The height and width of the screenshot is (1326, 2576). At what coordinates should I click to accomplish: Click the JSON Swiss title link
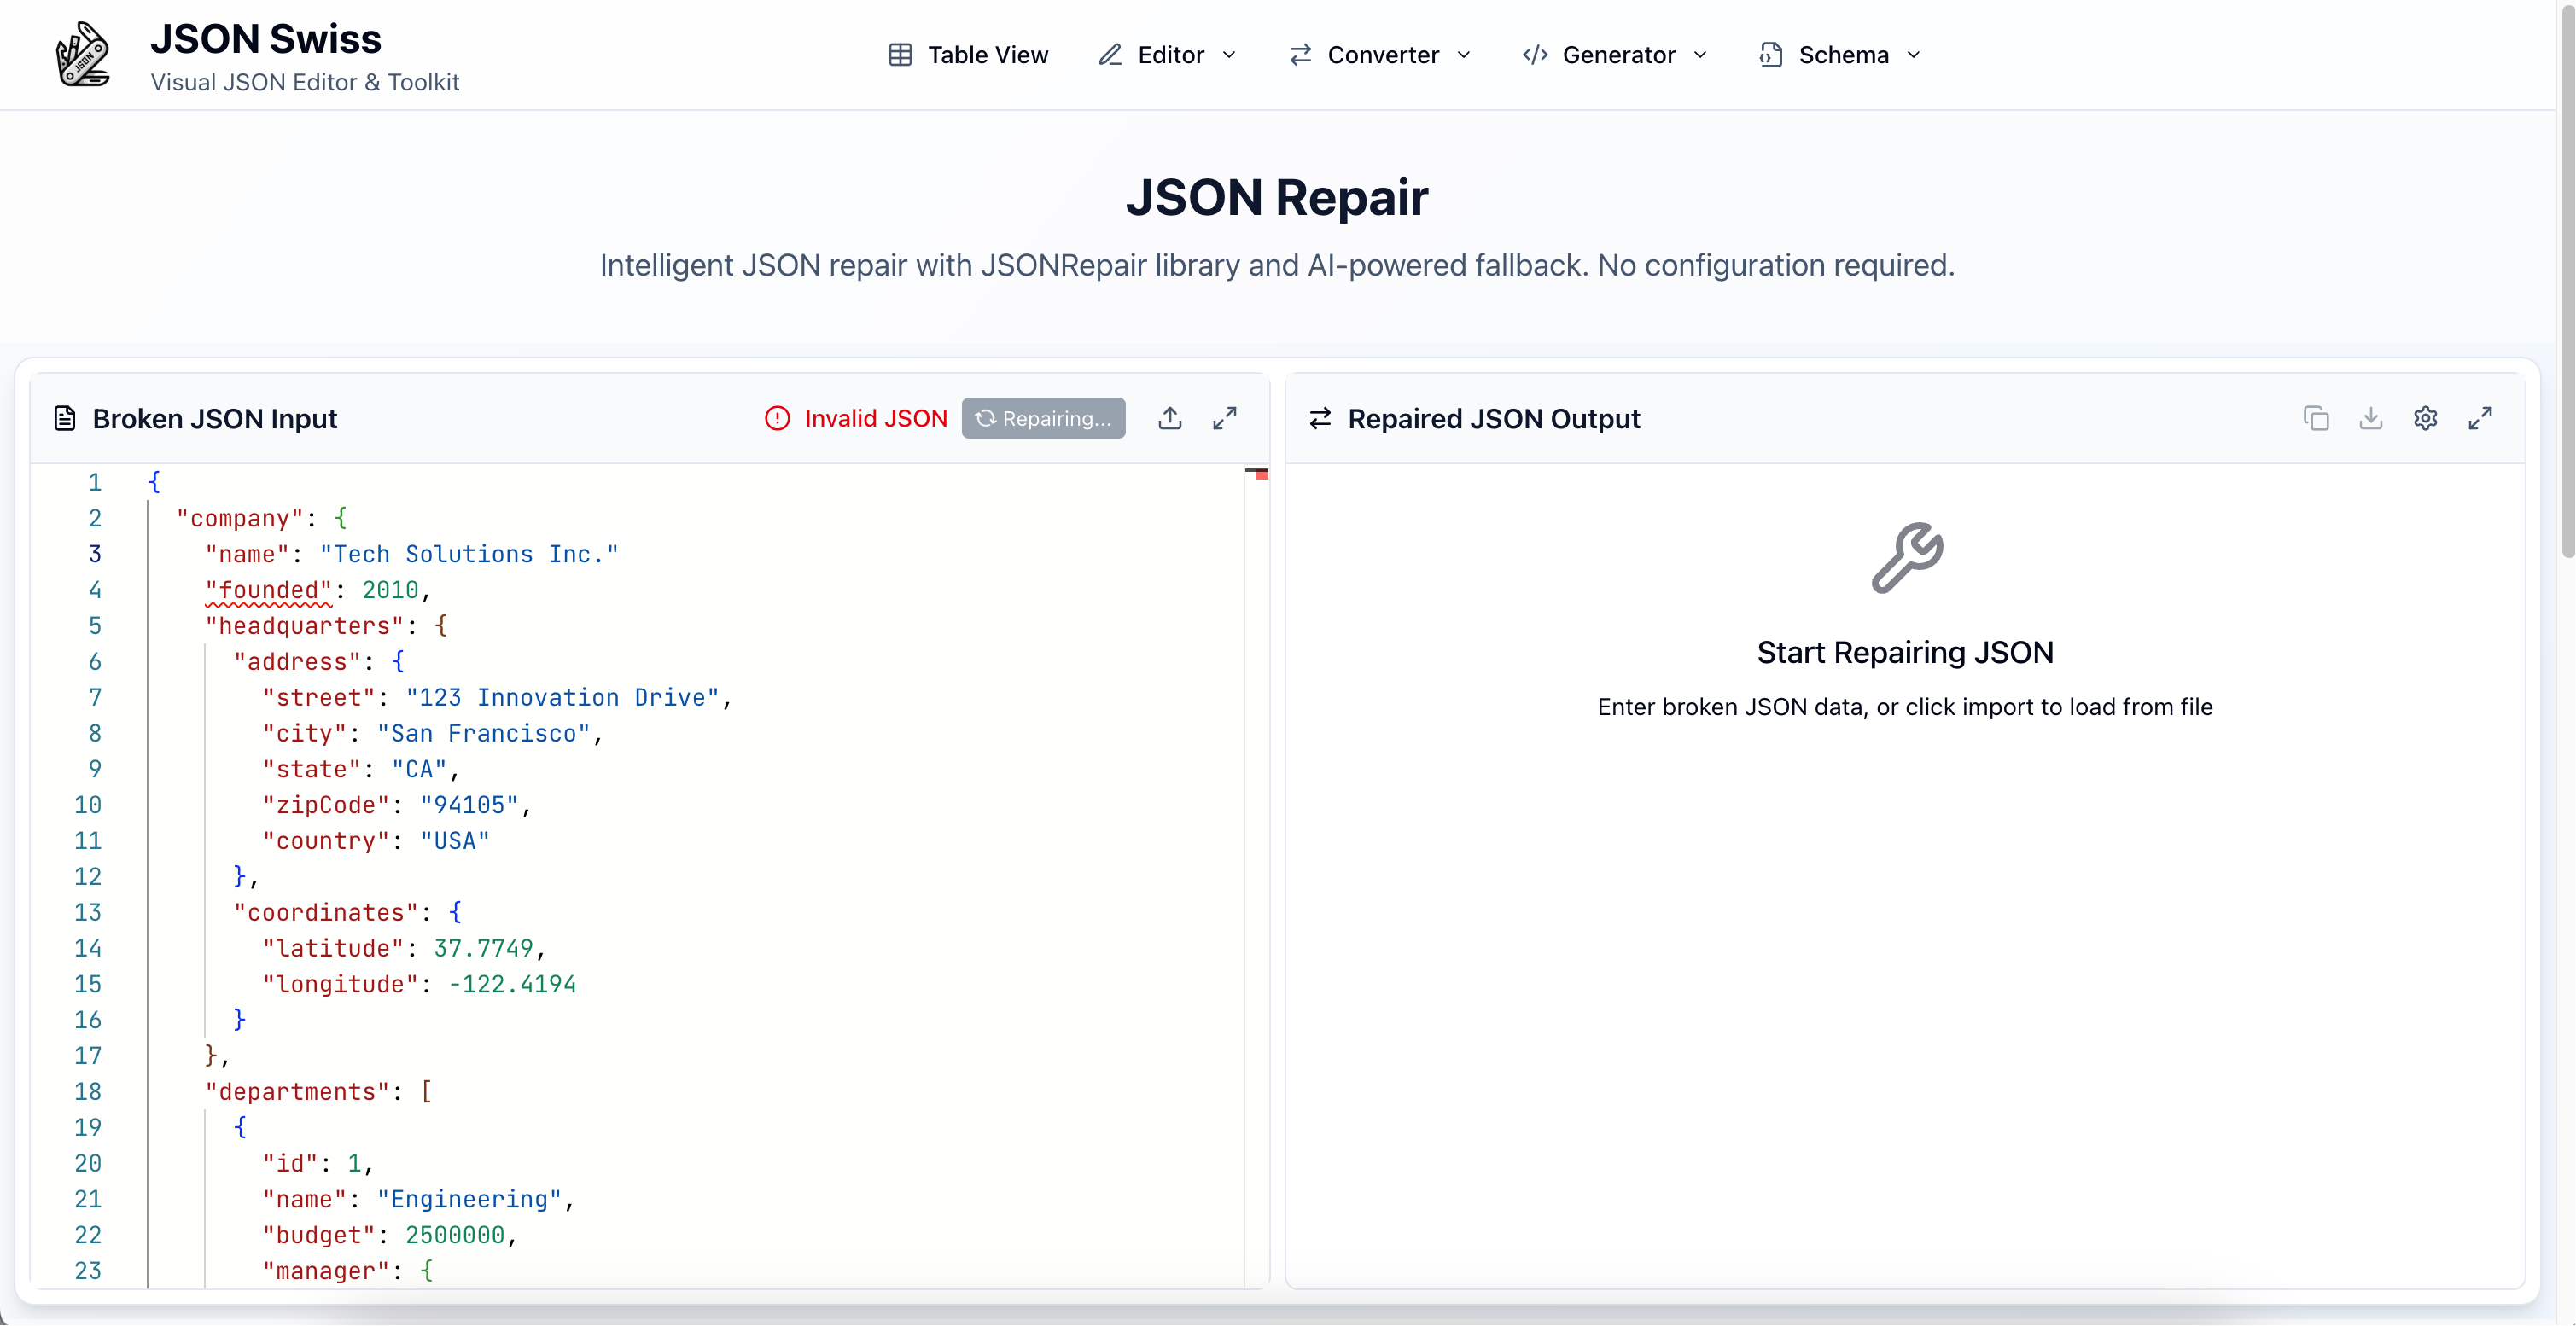[266, 39]
